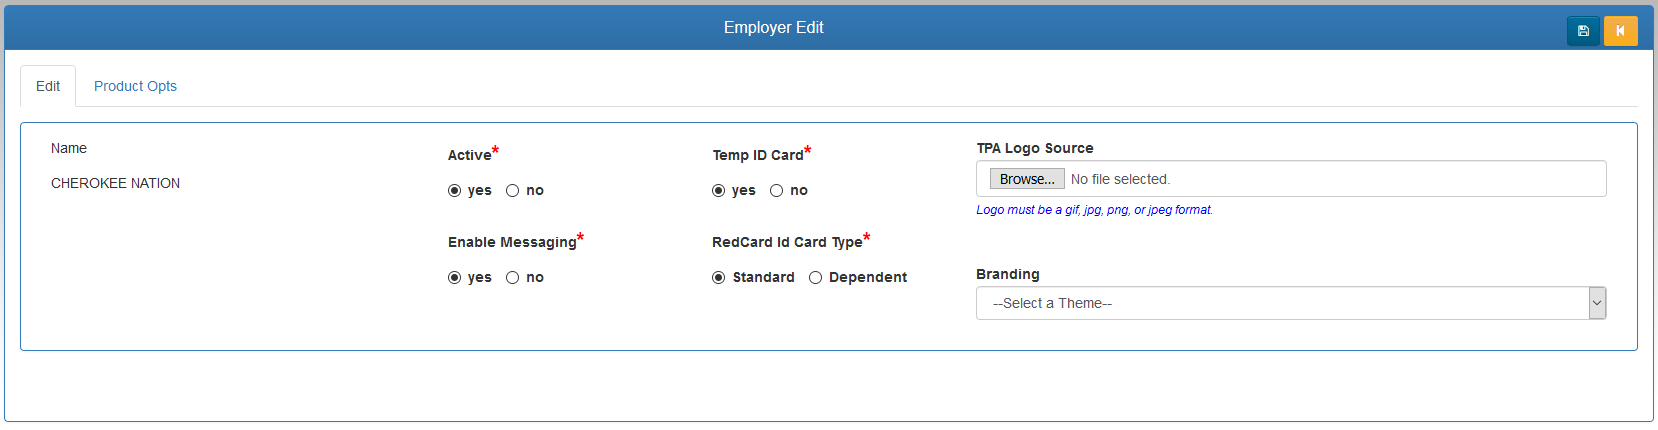Viewport: 1658px width, 430px height.
Task: Click the orange back arrow icon
Action: point(1620,31)
